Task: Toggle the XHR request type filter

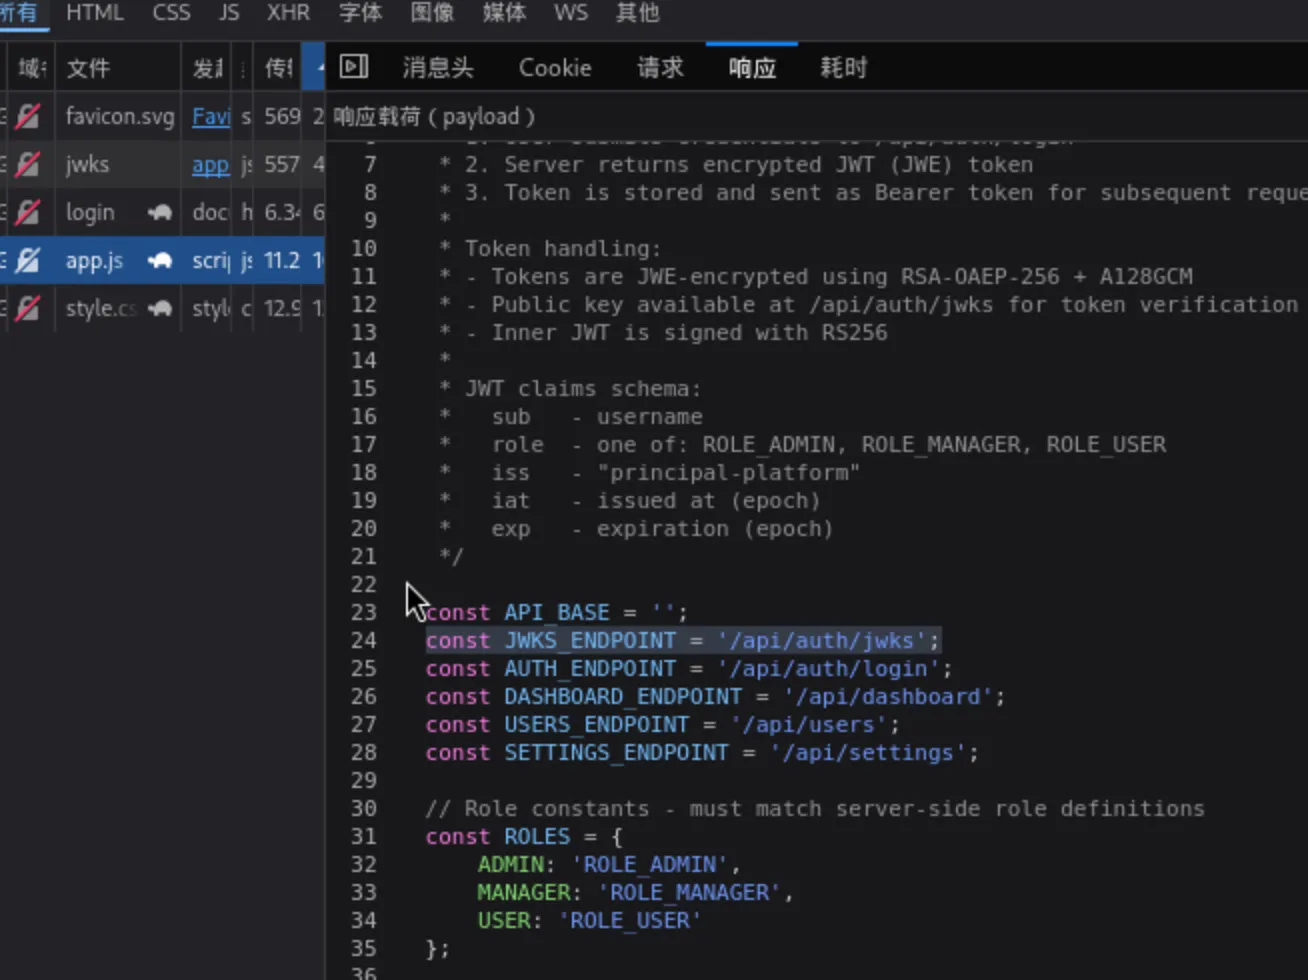Action: 288,13
